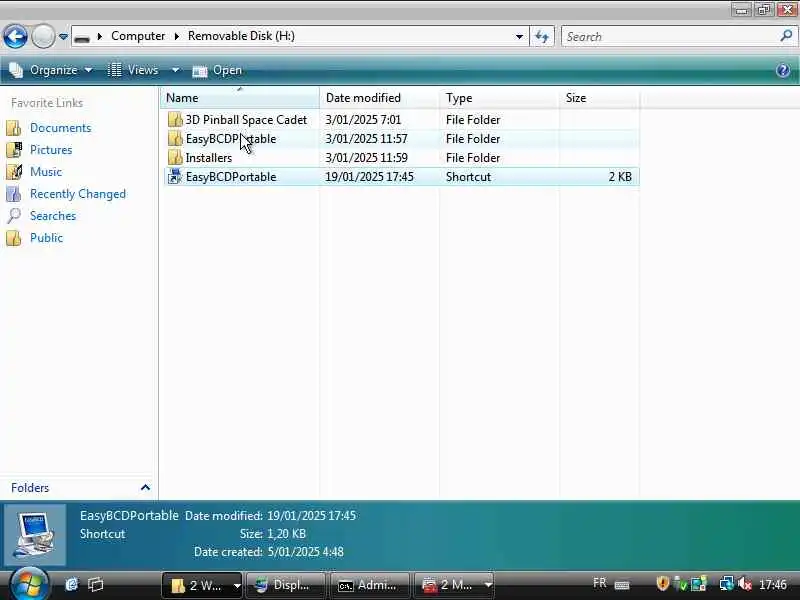This screenshot has width=800, height=600.
Task: Switch to Displ... taskbar window
Action: click(x=285, y=585)
